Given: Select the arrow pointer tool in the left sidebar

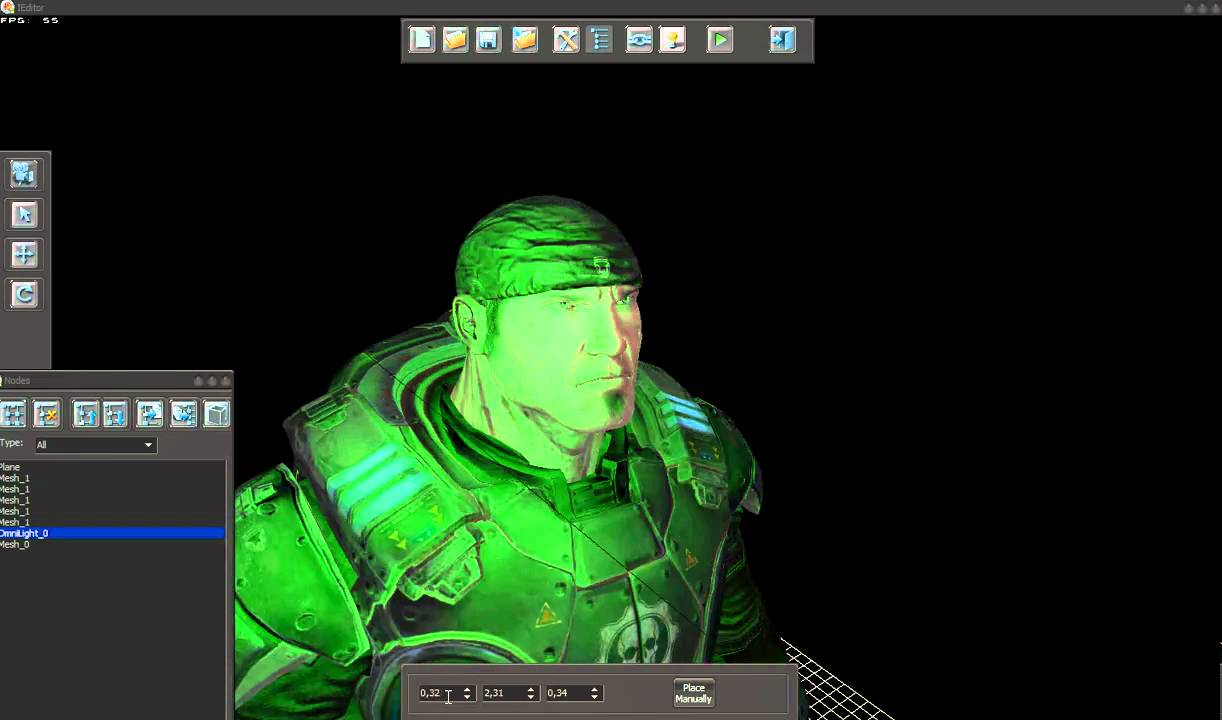Looking at the screenshot, I should pos(24,214).
